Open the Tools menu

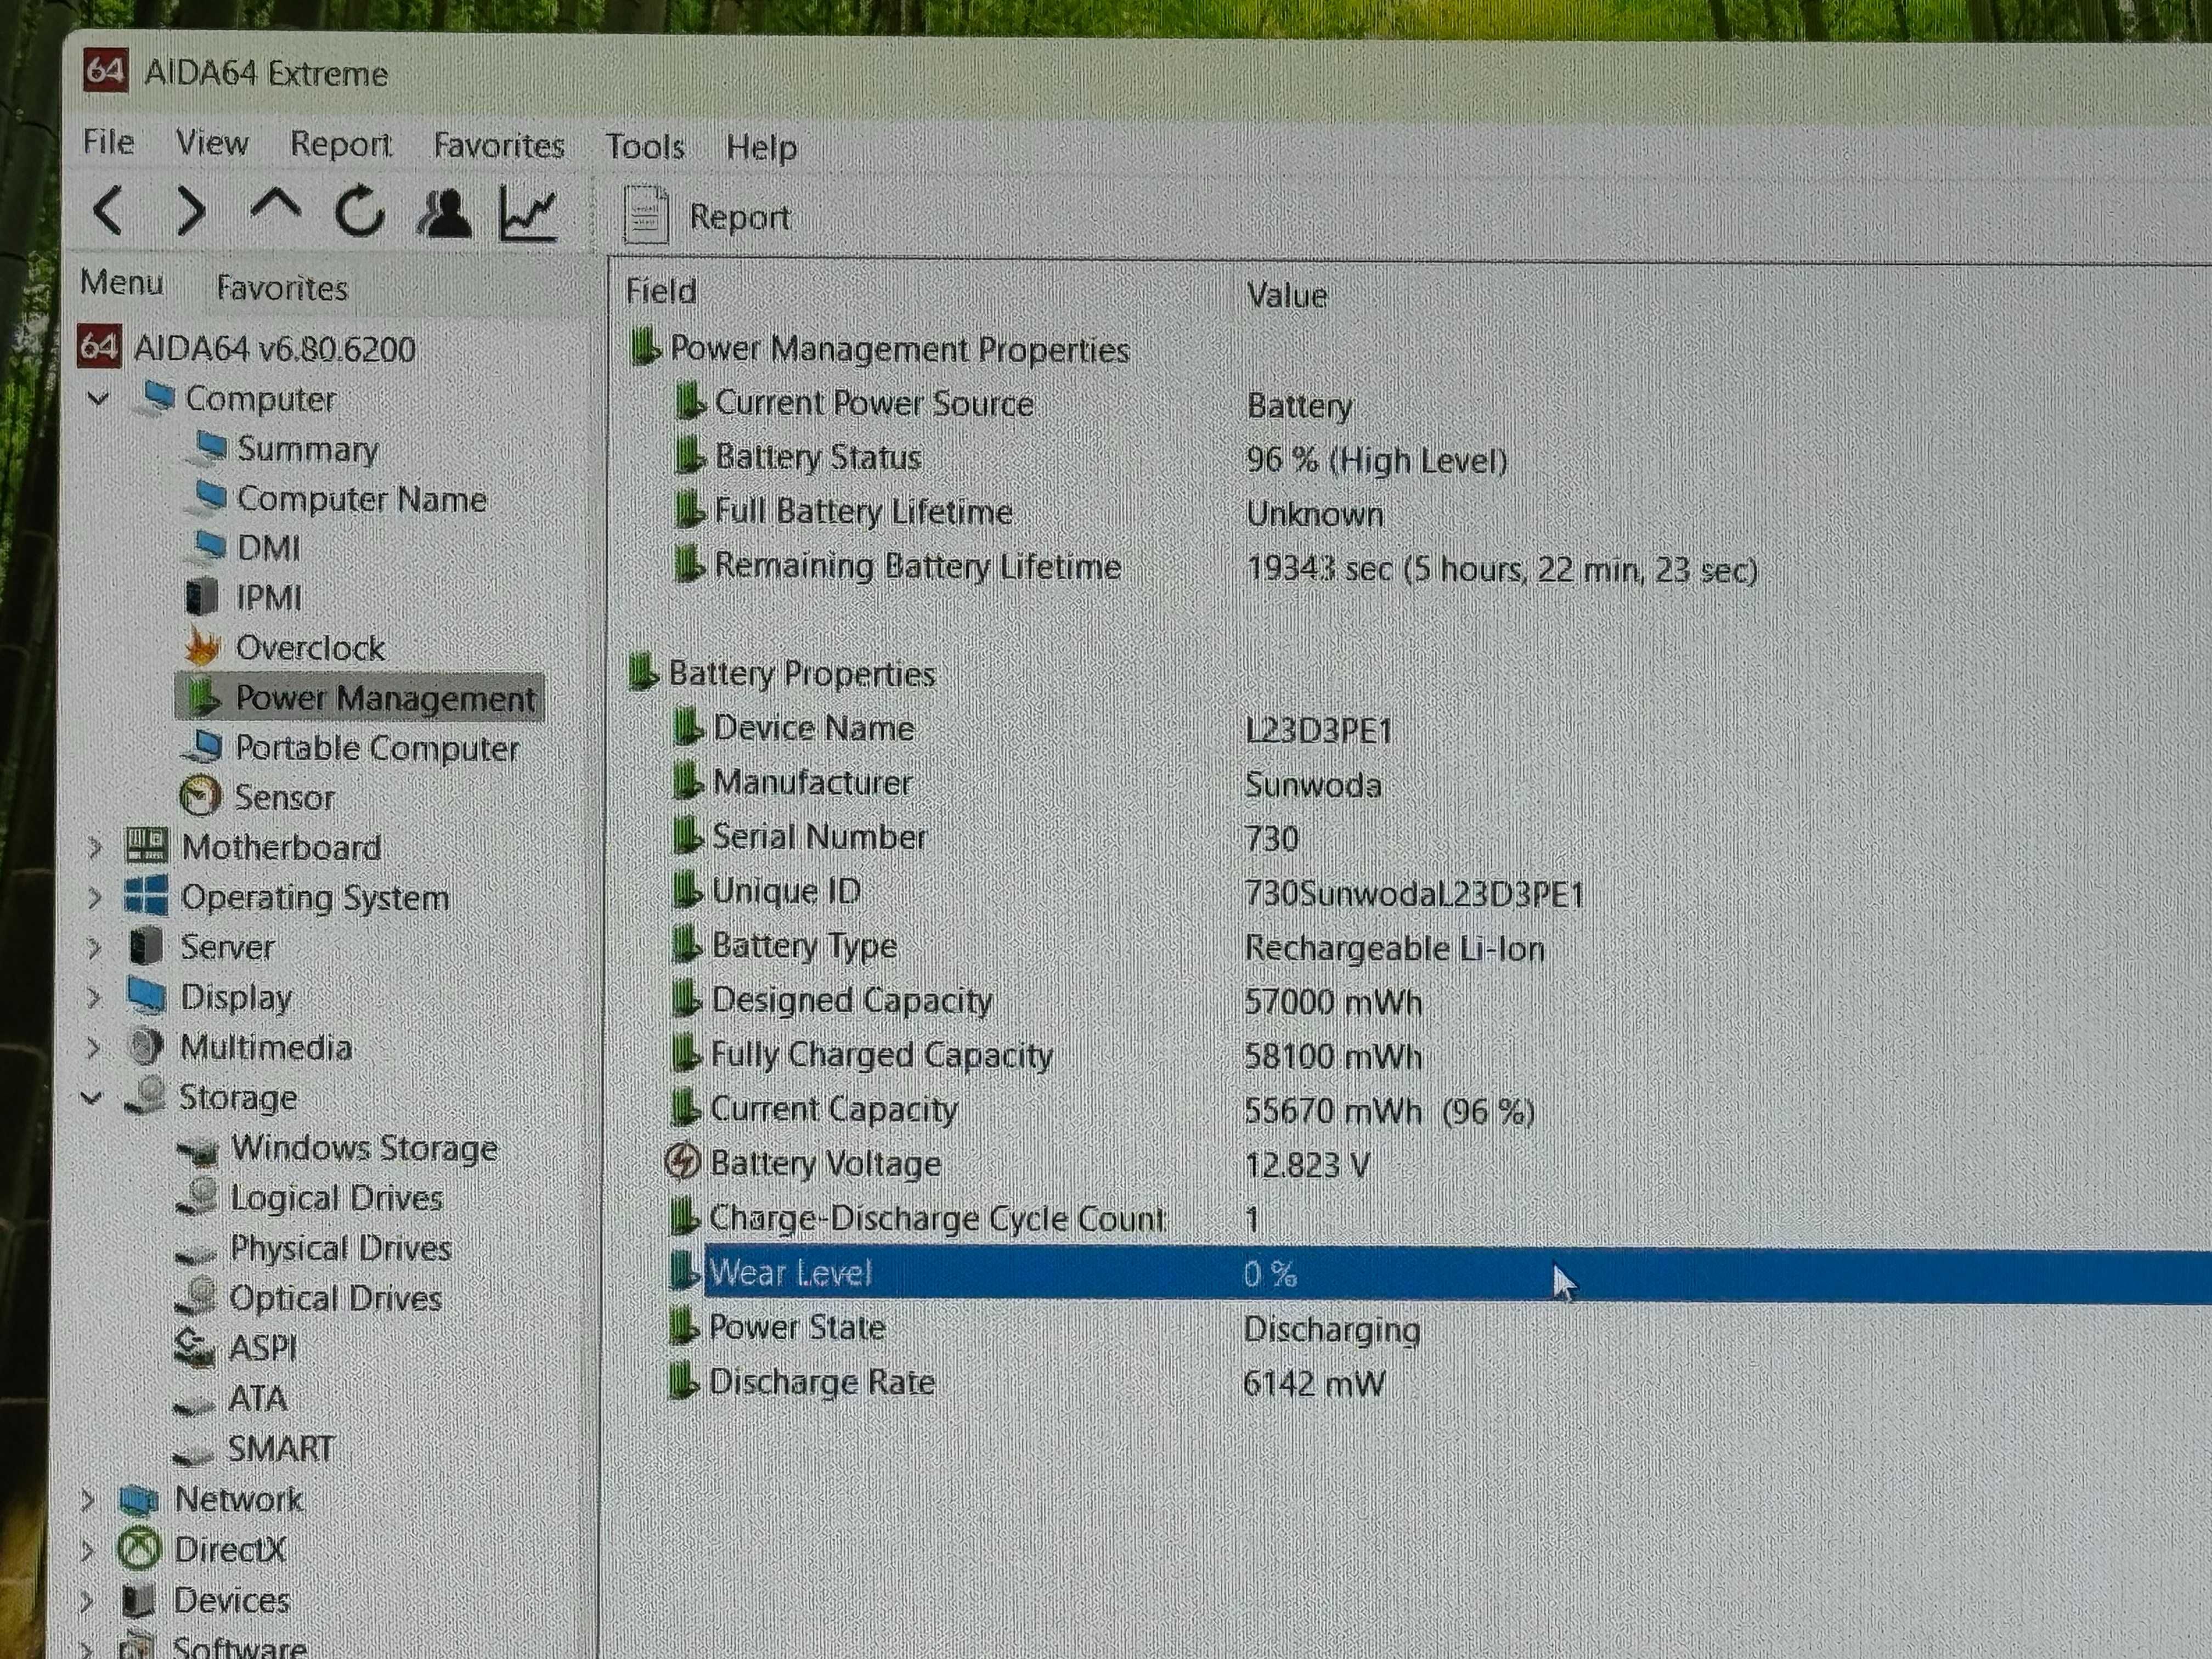coord(645,148)
